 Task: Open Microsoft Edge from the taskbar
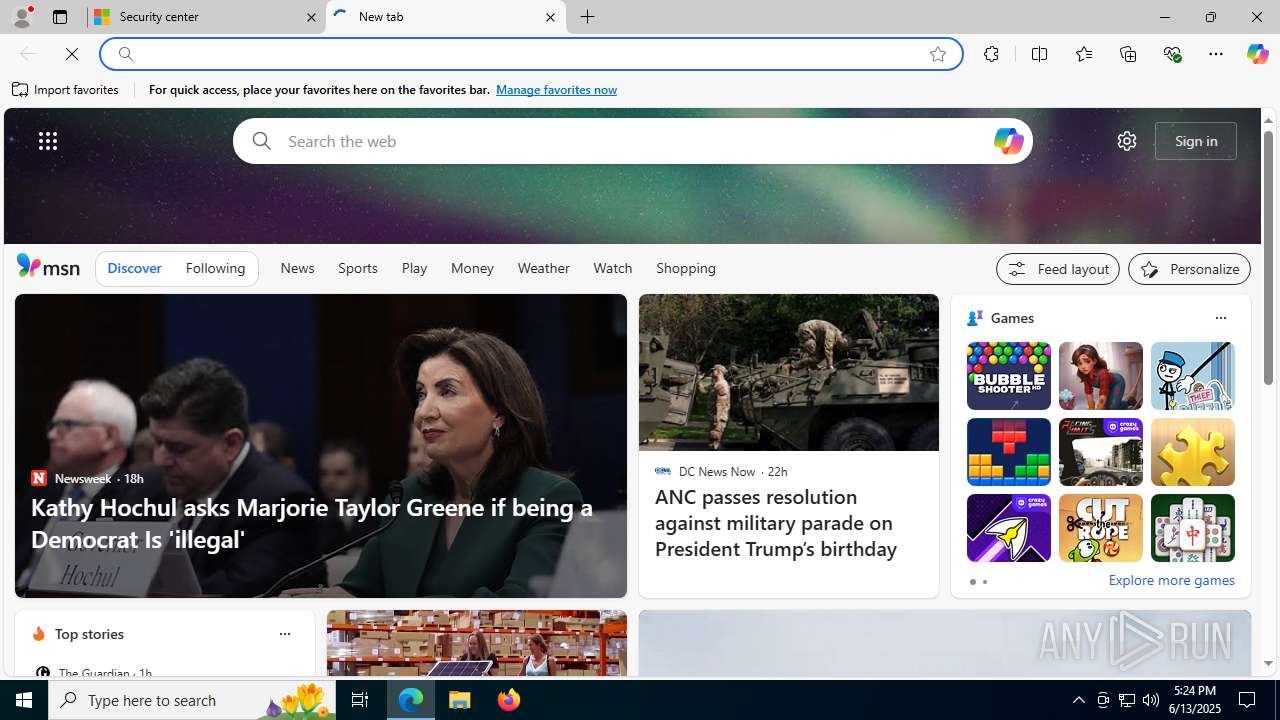tap(411, 700)
